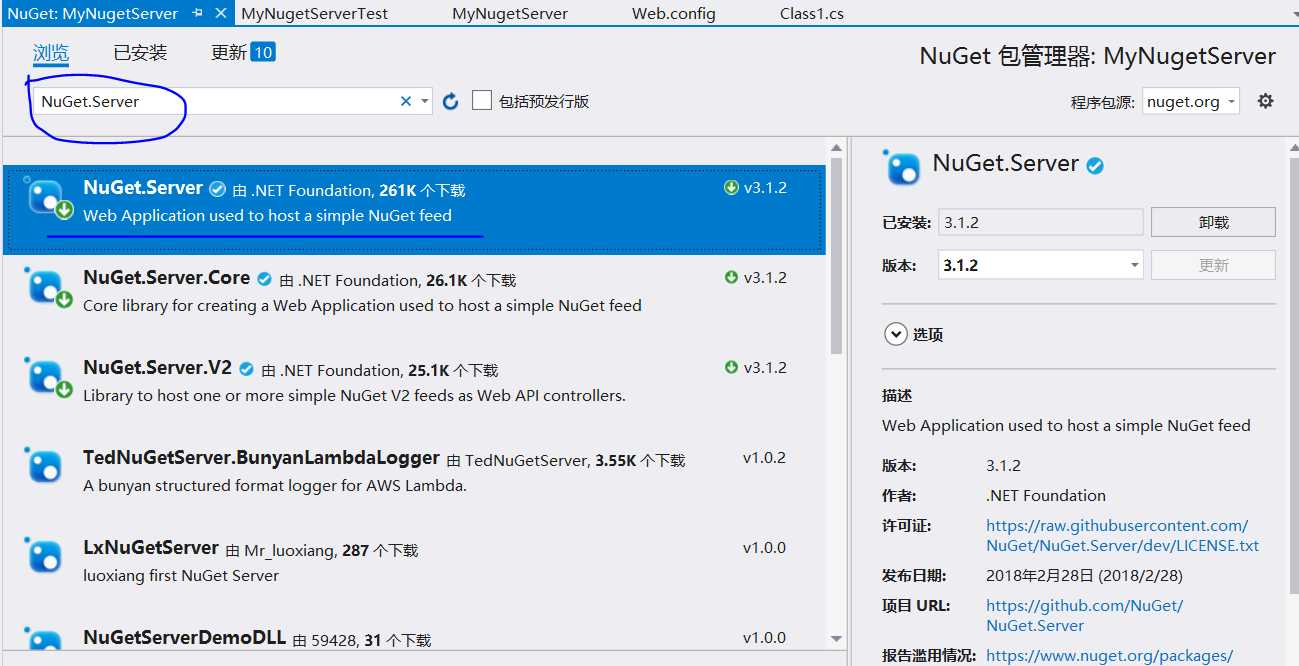Click 'A bunyan structured format logger' description

[275, 485]
